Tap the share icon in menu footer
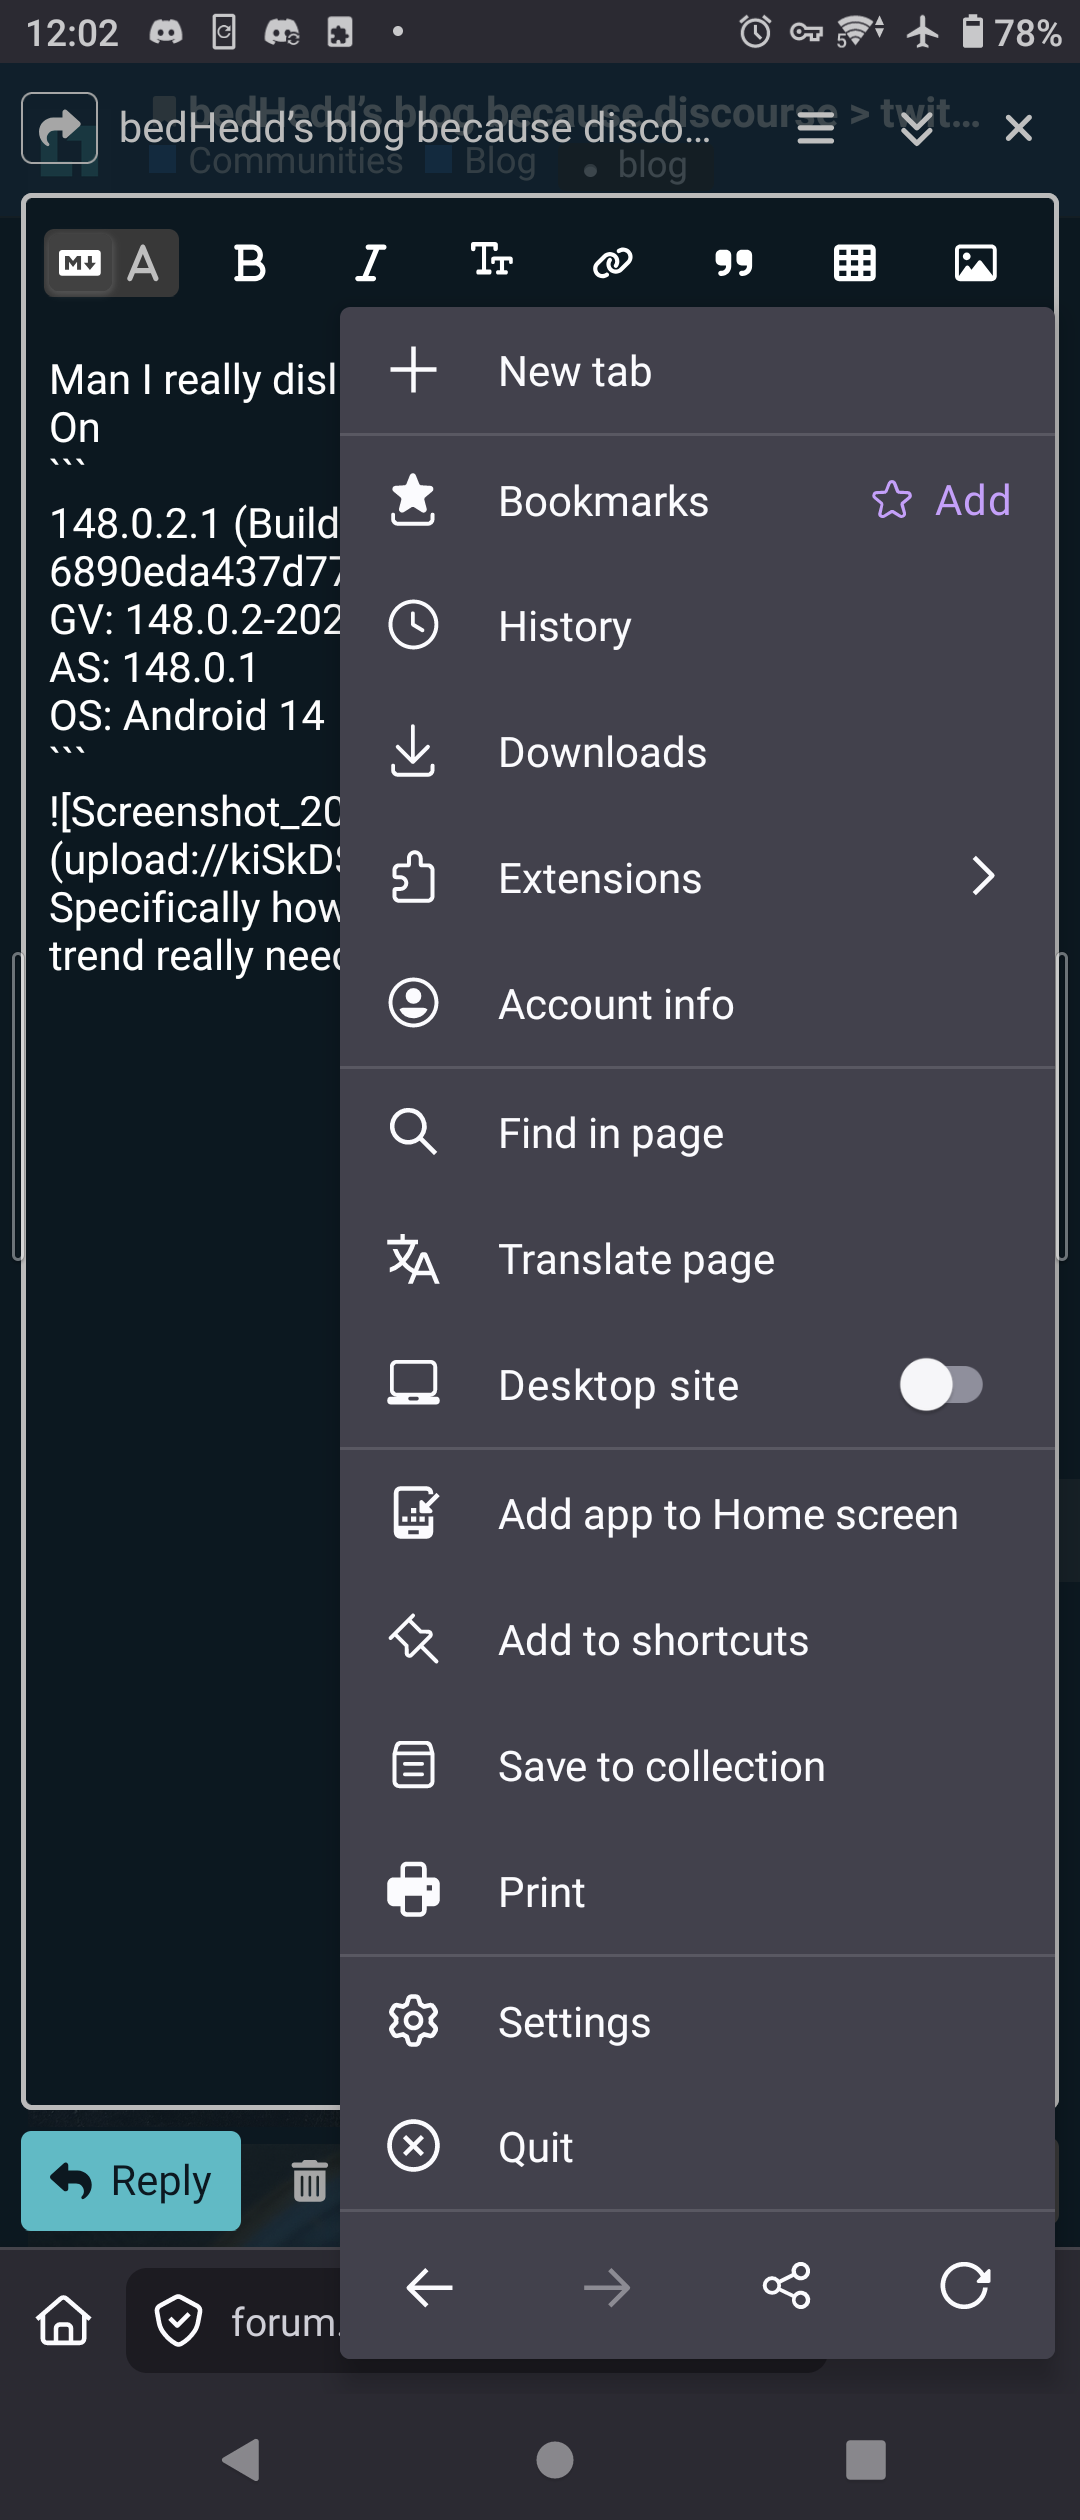Screen dimensions: 1080x2520 pyautogui.click(x=786, y=2286)
